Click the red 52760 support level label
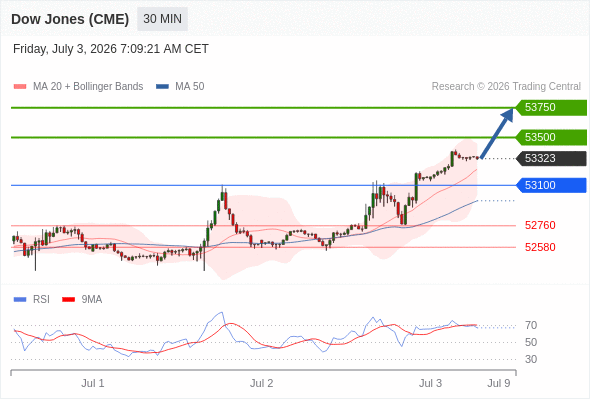Viewport: 590px width, 400px height. (540, 225)
